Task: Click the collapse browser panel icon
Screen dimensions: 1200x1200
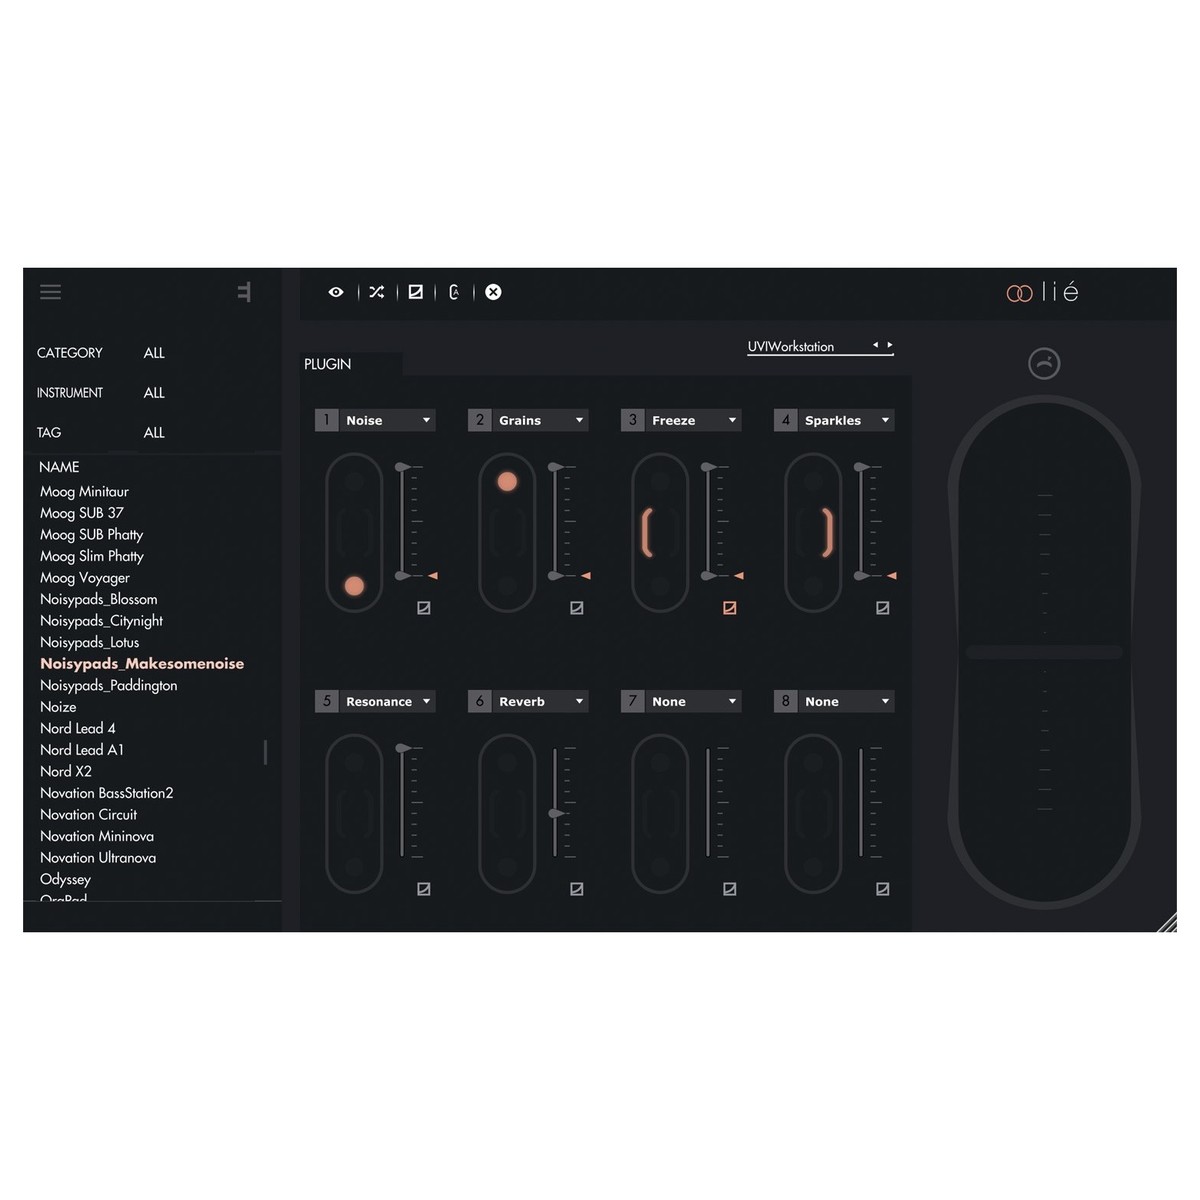Action: pos(244,292)
